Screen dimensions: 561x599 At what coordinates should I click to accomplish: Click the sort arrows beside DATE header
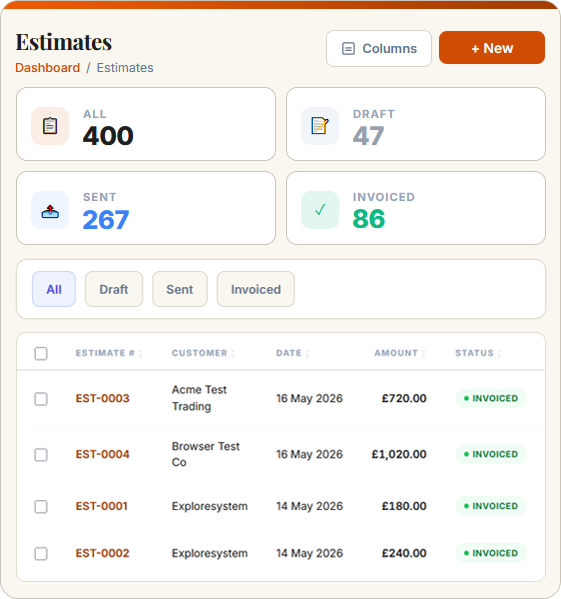307,353
